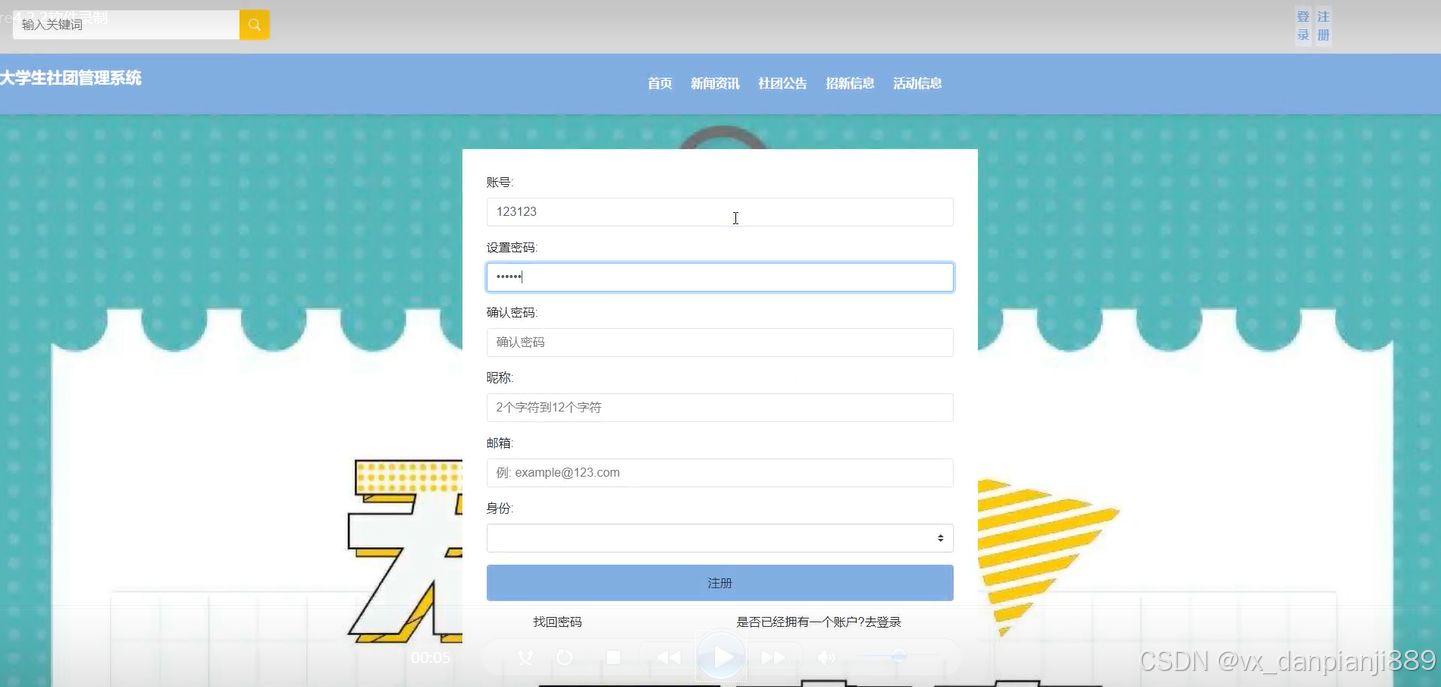Open 招新信息 navigation item

850,84
